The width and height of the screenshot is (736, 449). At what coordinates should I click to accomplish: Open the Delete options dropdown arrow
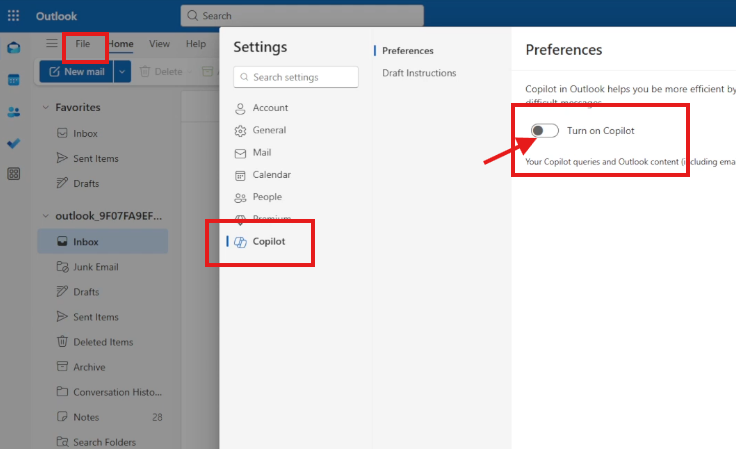tap(190, 72)
